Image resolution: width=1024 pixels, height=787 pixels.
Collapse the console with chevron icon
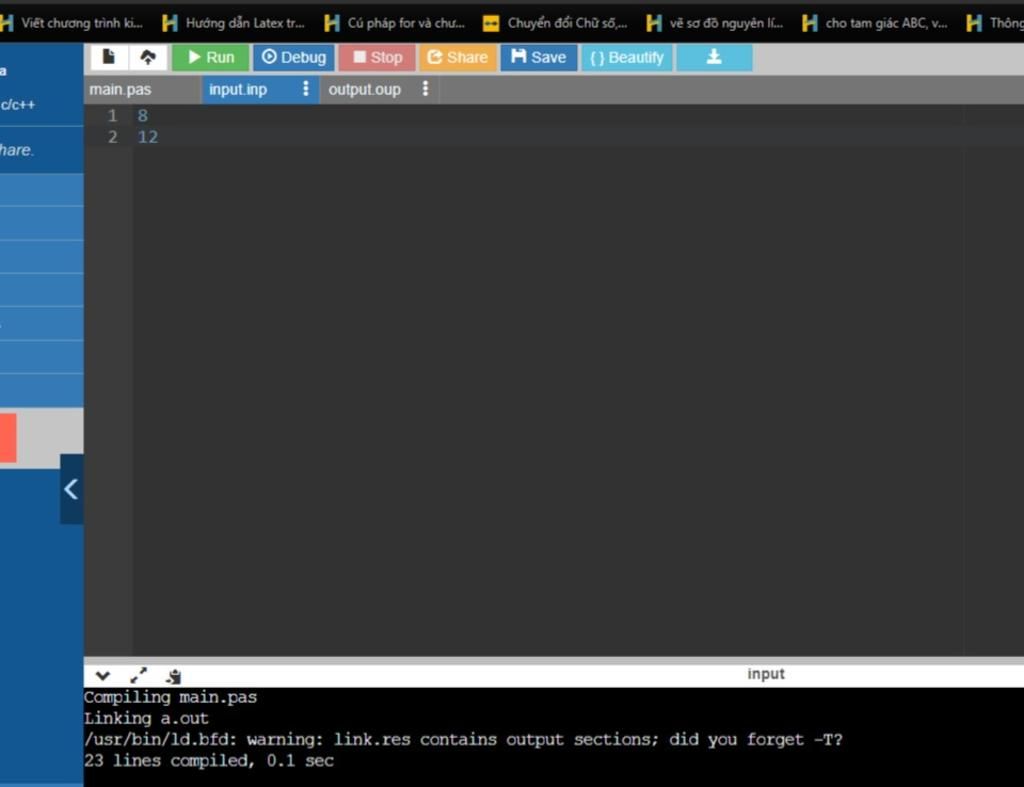(x=103, y=675)
